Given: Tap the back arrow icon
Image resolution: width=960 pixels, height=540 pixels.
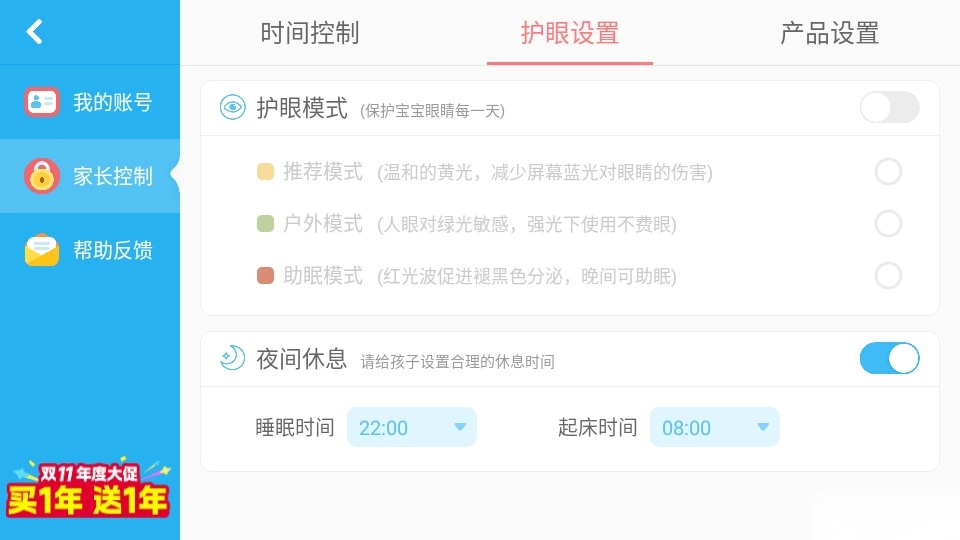Looking at the screenshot, I should (x=35, y=32).
